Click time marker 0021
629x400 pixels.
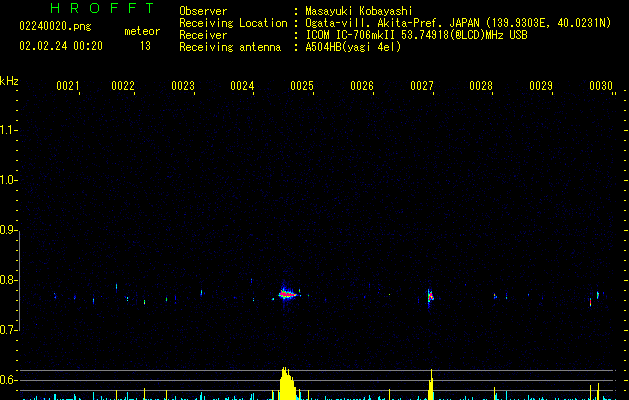(x=67, y=86)
